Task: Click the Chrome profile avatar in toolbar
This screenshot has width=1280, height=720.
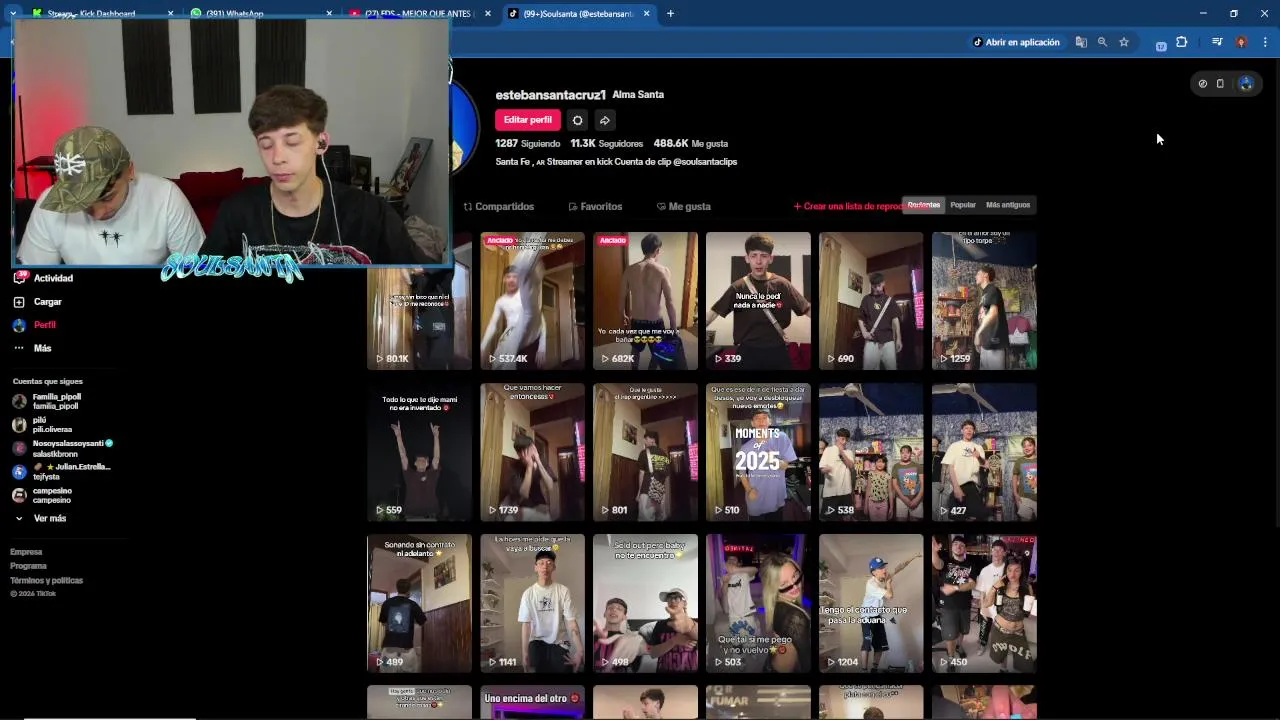Action: click(x=1241, y=42)
